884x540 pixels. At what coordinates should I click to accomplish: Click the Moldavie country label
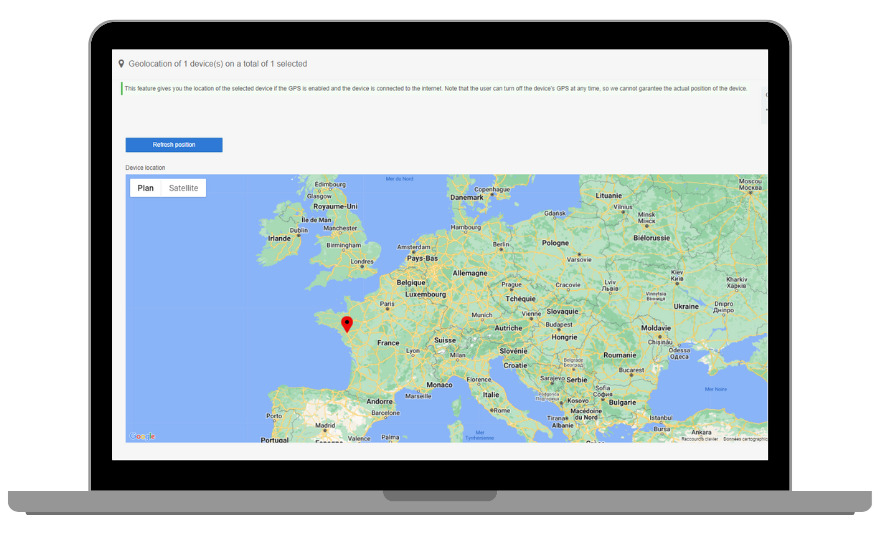point(656,328)
